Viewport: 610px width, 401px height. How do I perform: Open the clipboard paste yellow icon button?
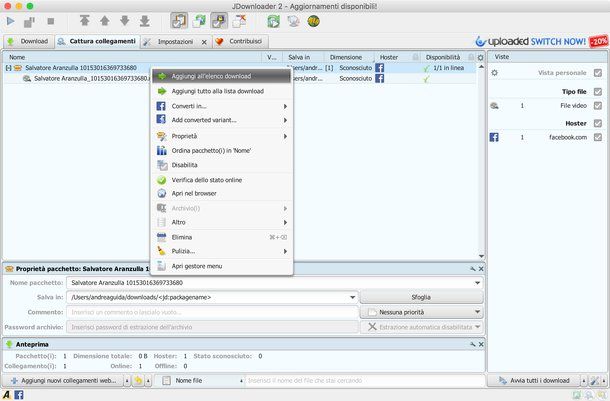point(138,380)
